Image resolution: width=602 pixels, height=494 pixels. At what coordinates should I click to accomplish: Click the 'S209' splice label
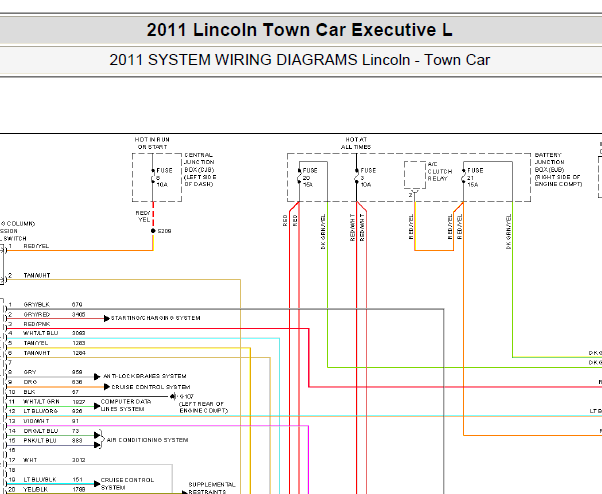click(x=164, y=231)
